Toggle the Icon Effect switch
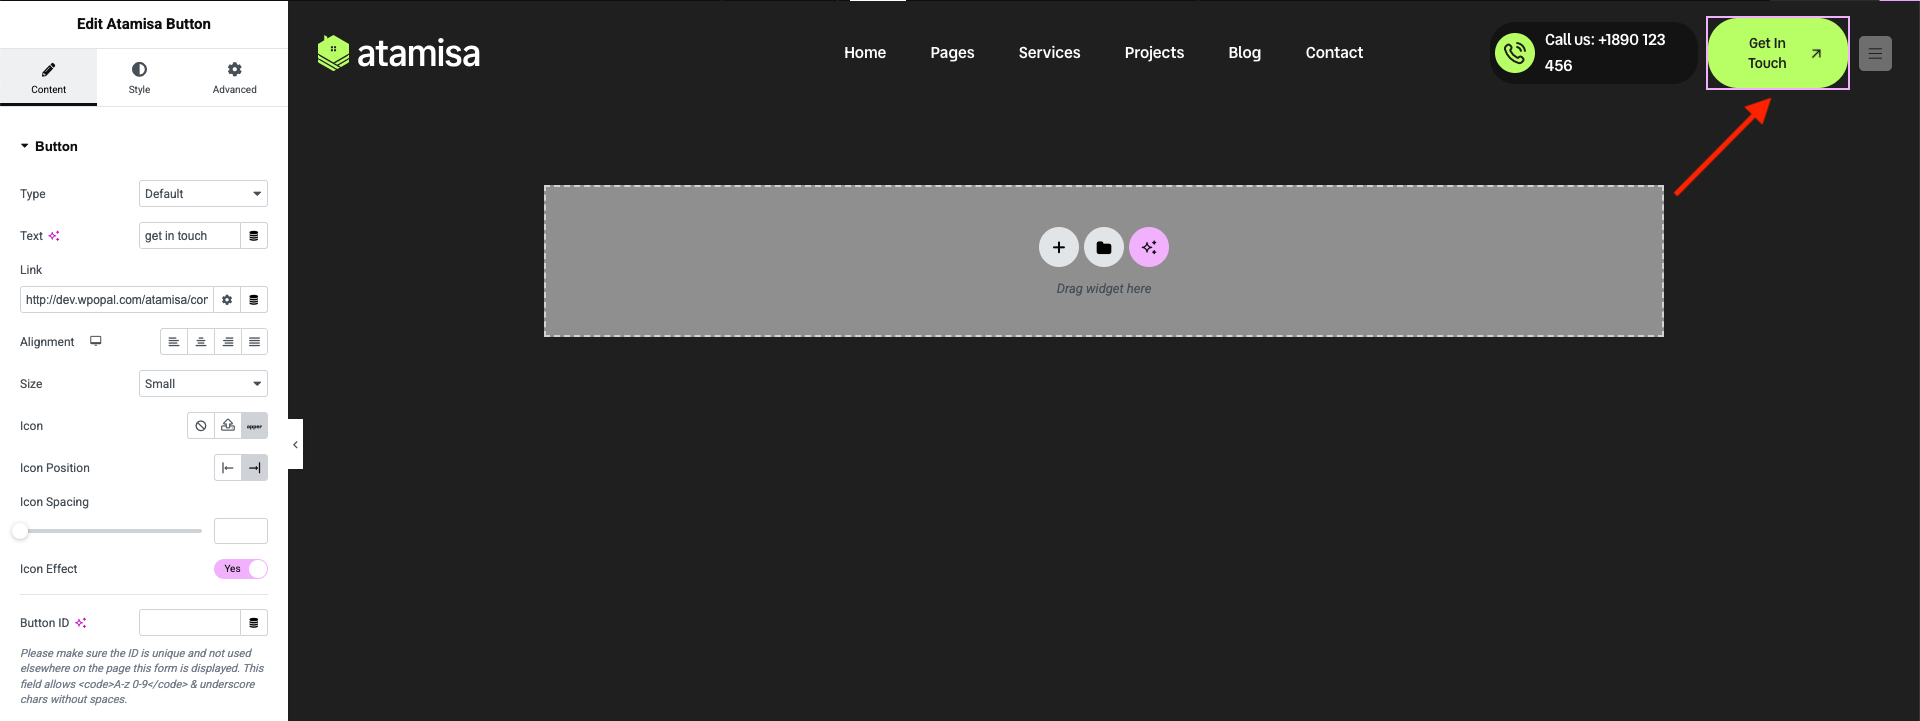Screen dimensions: 1920x721 click(241, 569)
